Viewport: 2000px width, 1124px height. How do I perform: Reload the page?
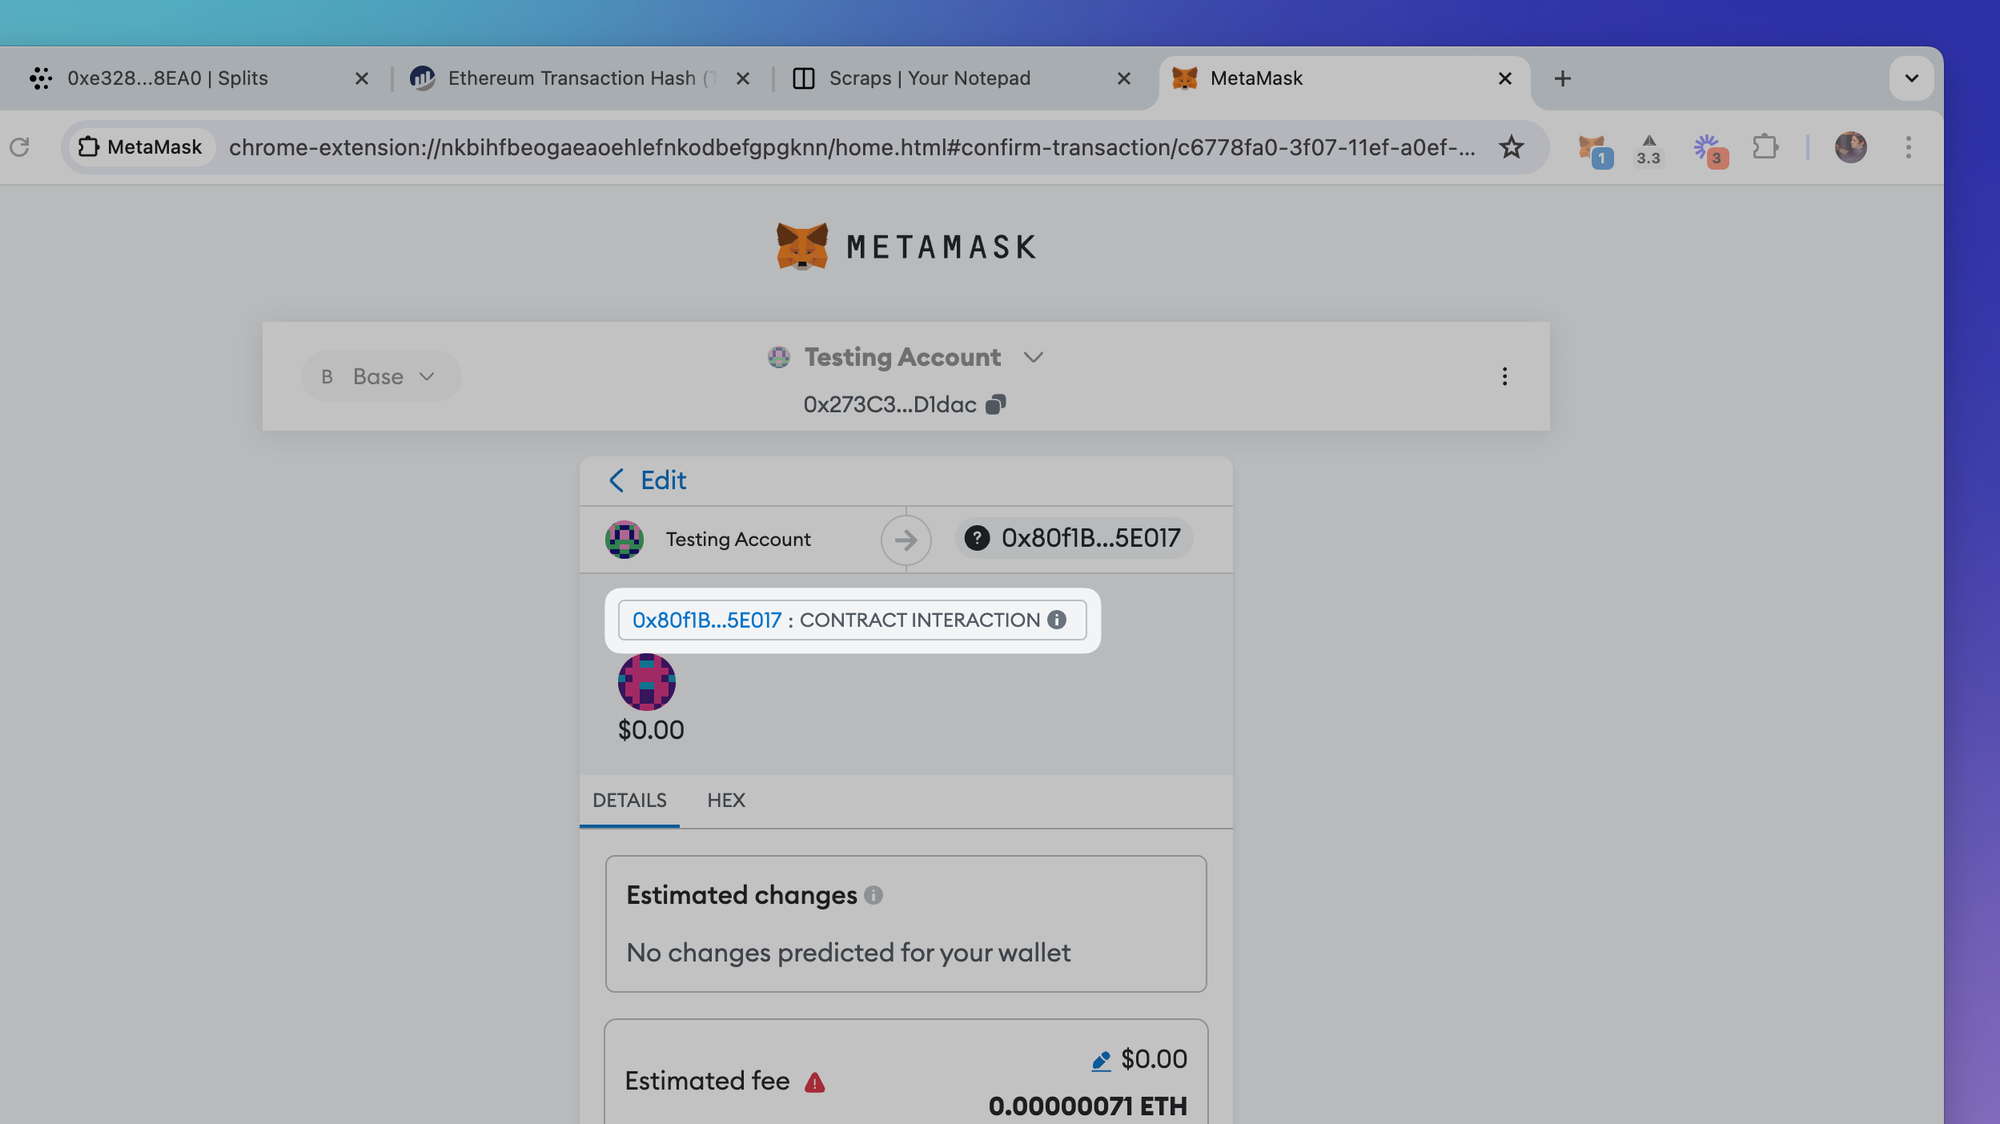tap(20, 148)
